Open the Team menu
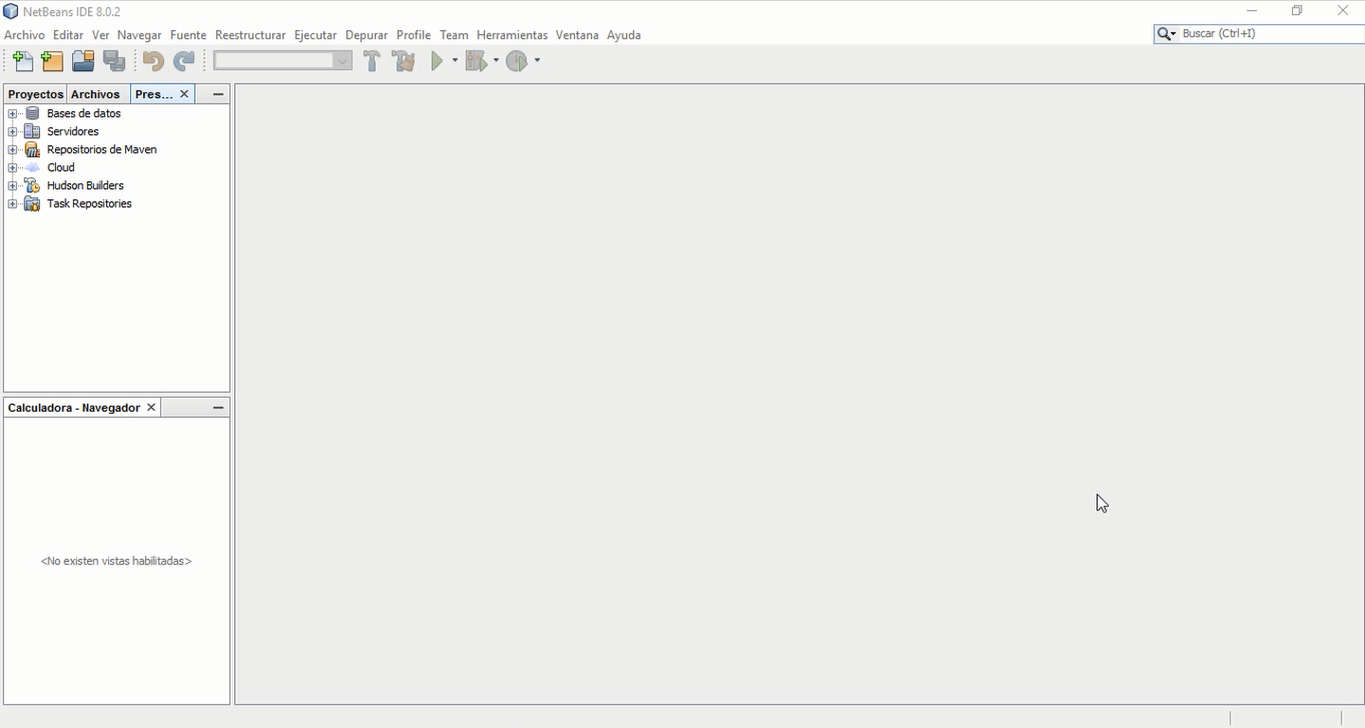 coord(454,35)
